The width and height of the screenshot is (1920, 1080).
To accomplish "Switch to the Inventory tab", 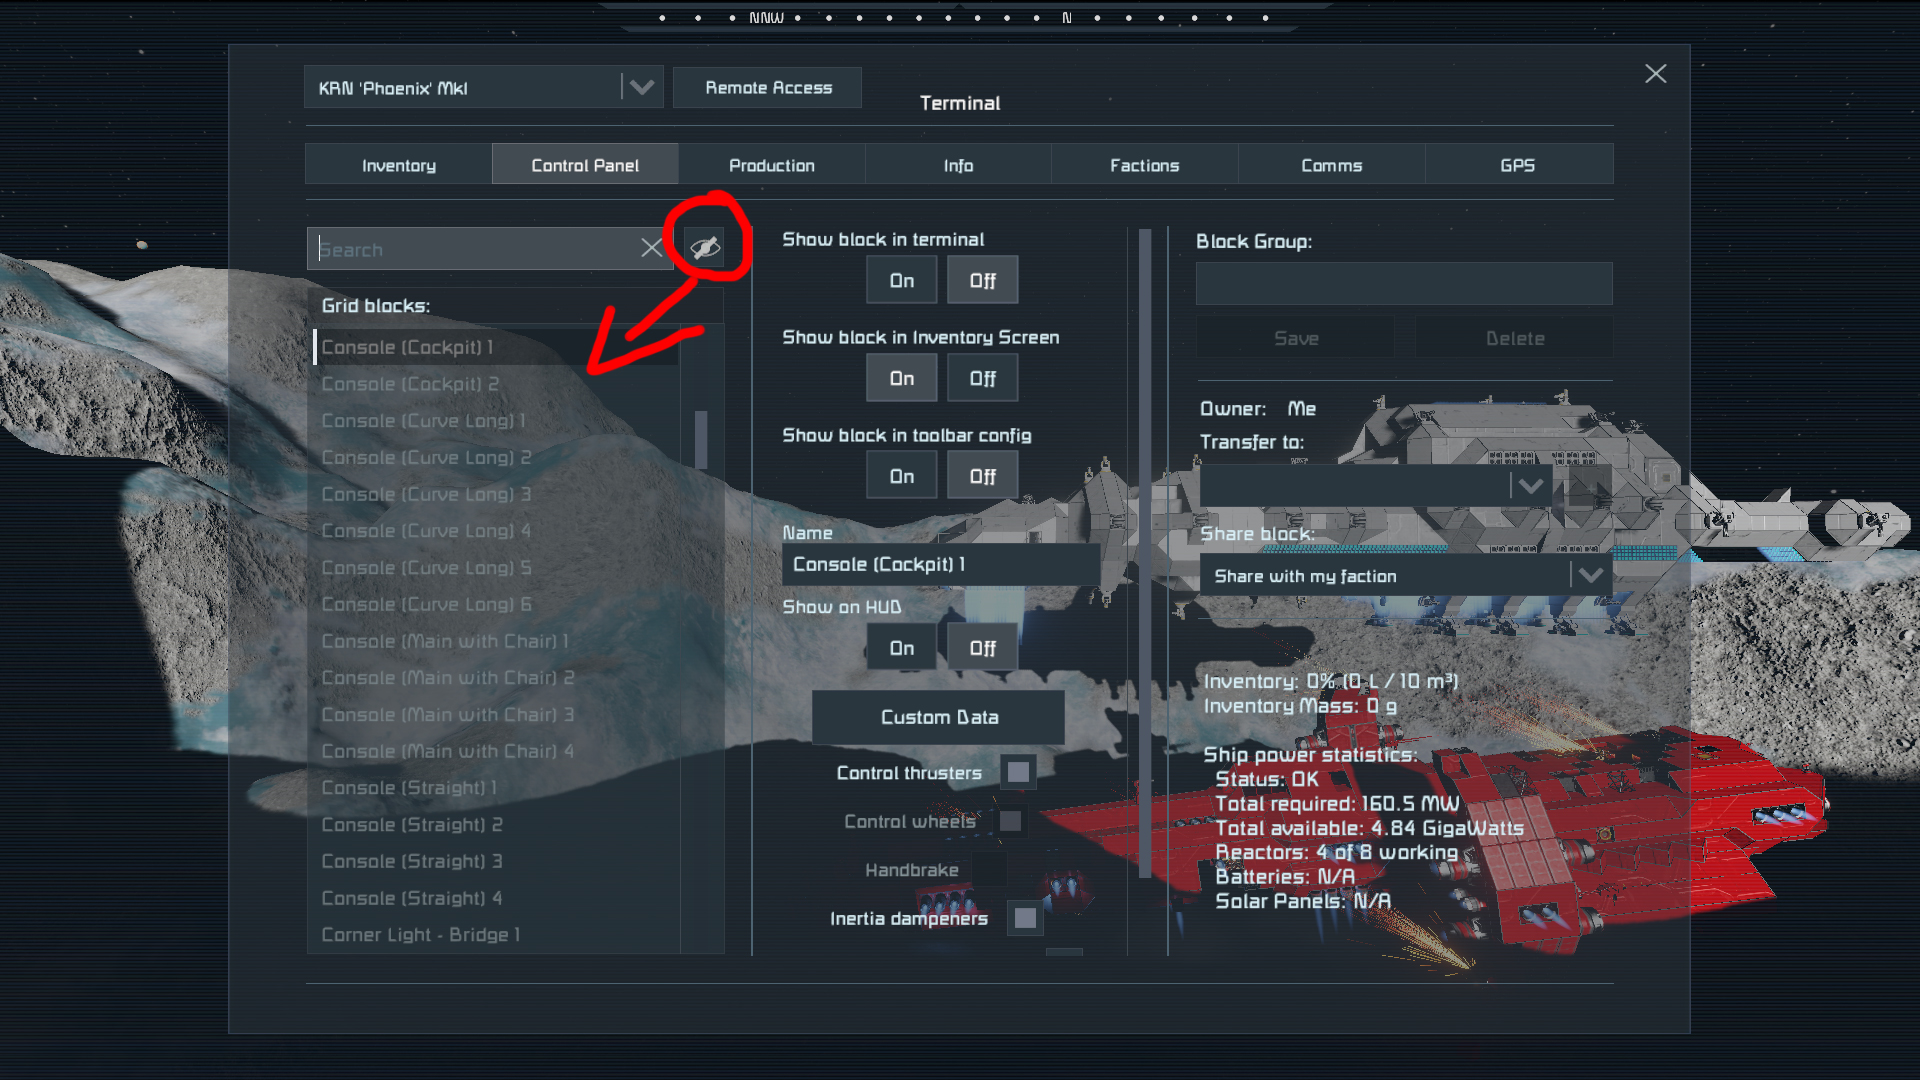I will pyautogui.click(x=399, y=165).
